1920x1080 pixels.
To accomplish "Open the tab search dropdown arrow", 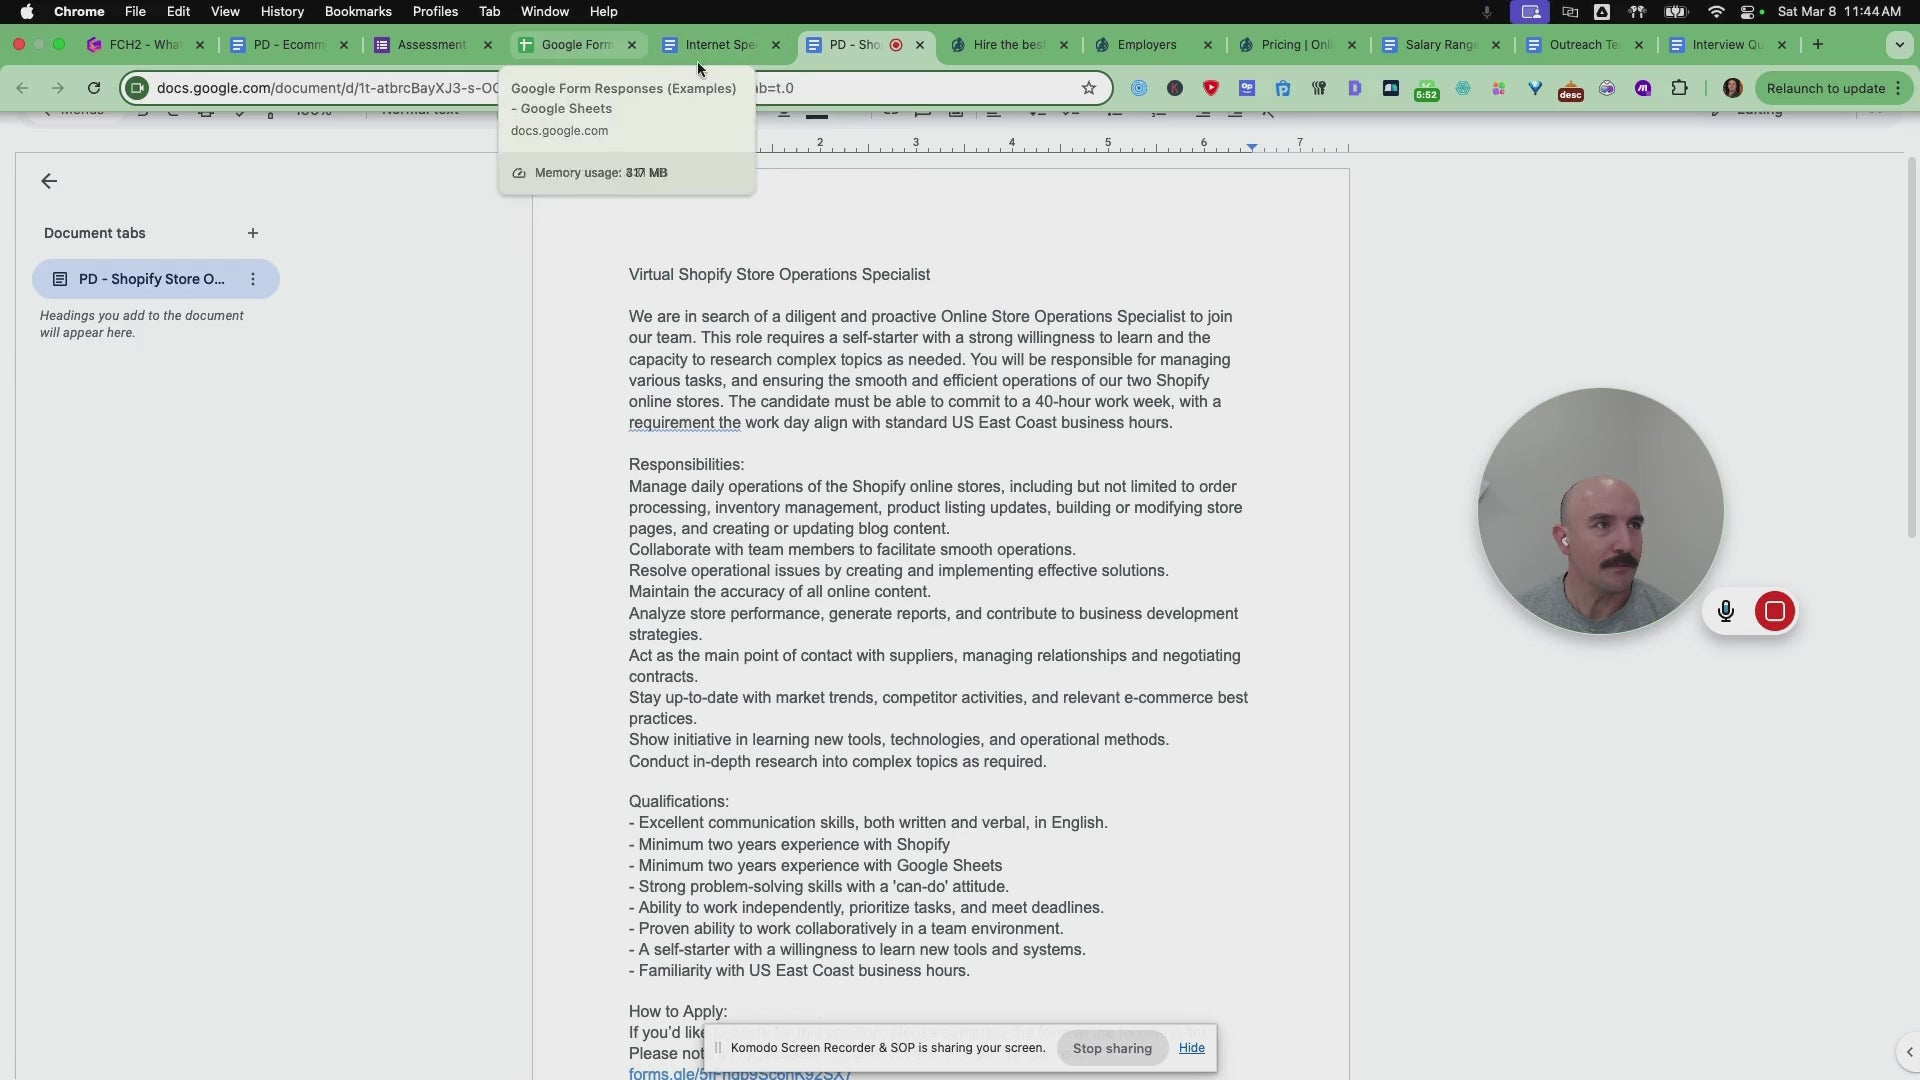I will [1899, 45].
